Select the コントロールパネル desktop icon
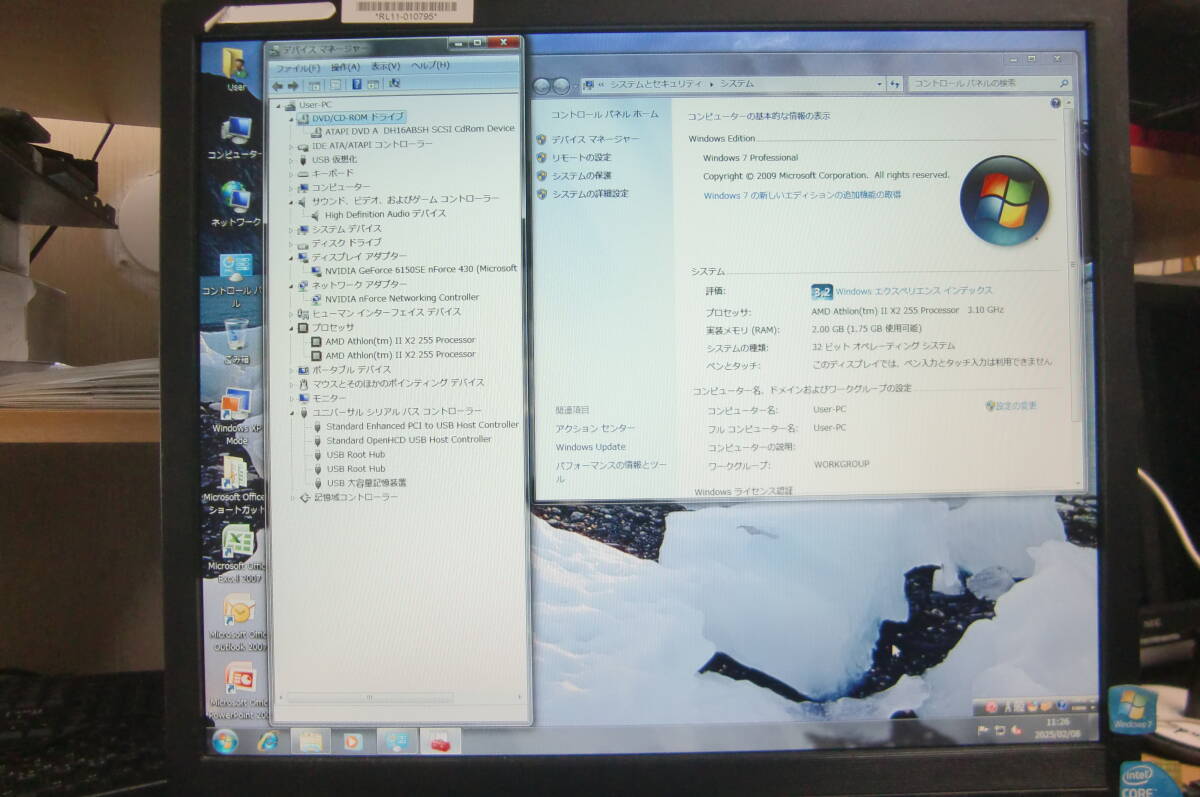Image resolution: width=1200 pixels, height=797 pixels. (x=236, y=280)
